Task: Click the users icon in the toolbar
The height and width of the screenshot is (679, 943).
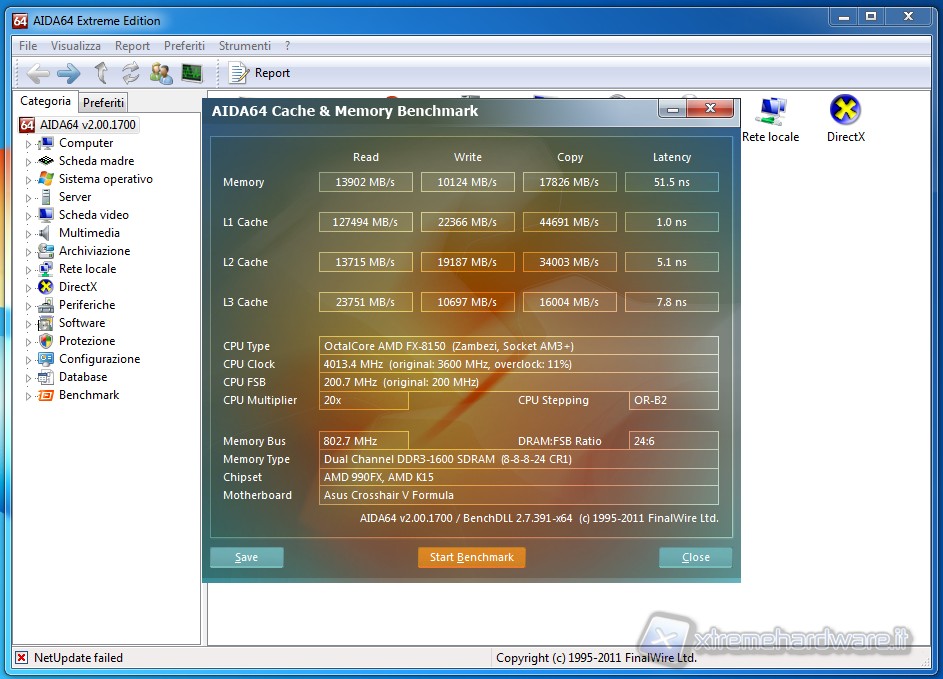Action: point(161,73)
